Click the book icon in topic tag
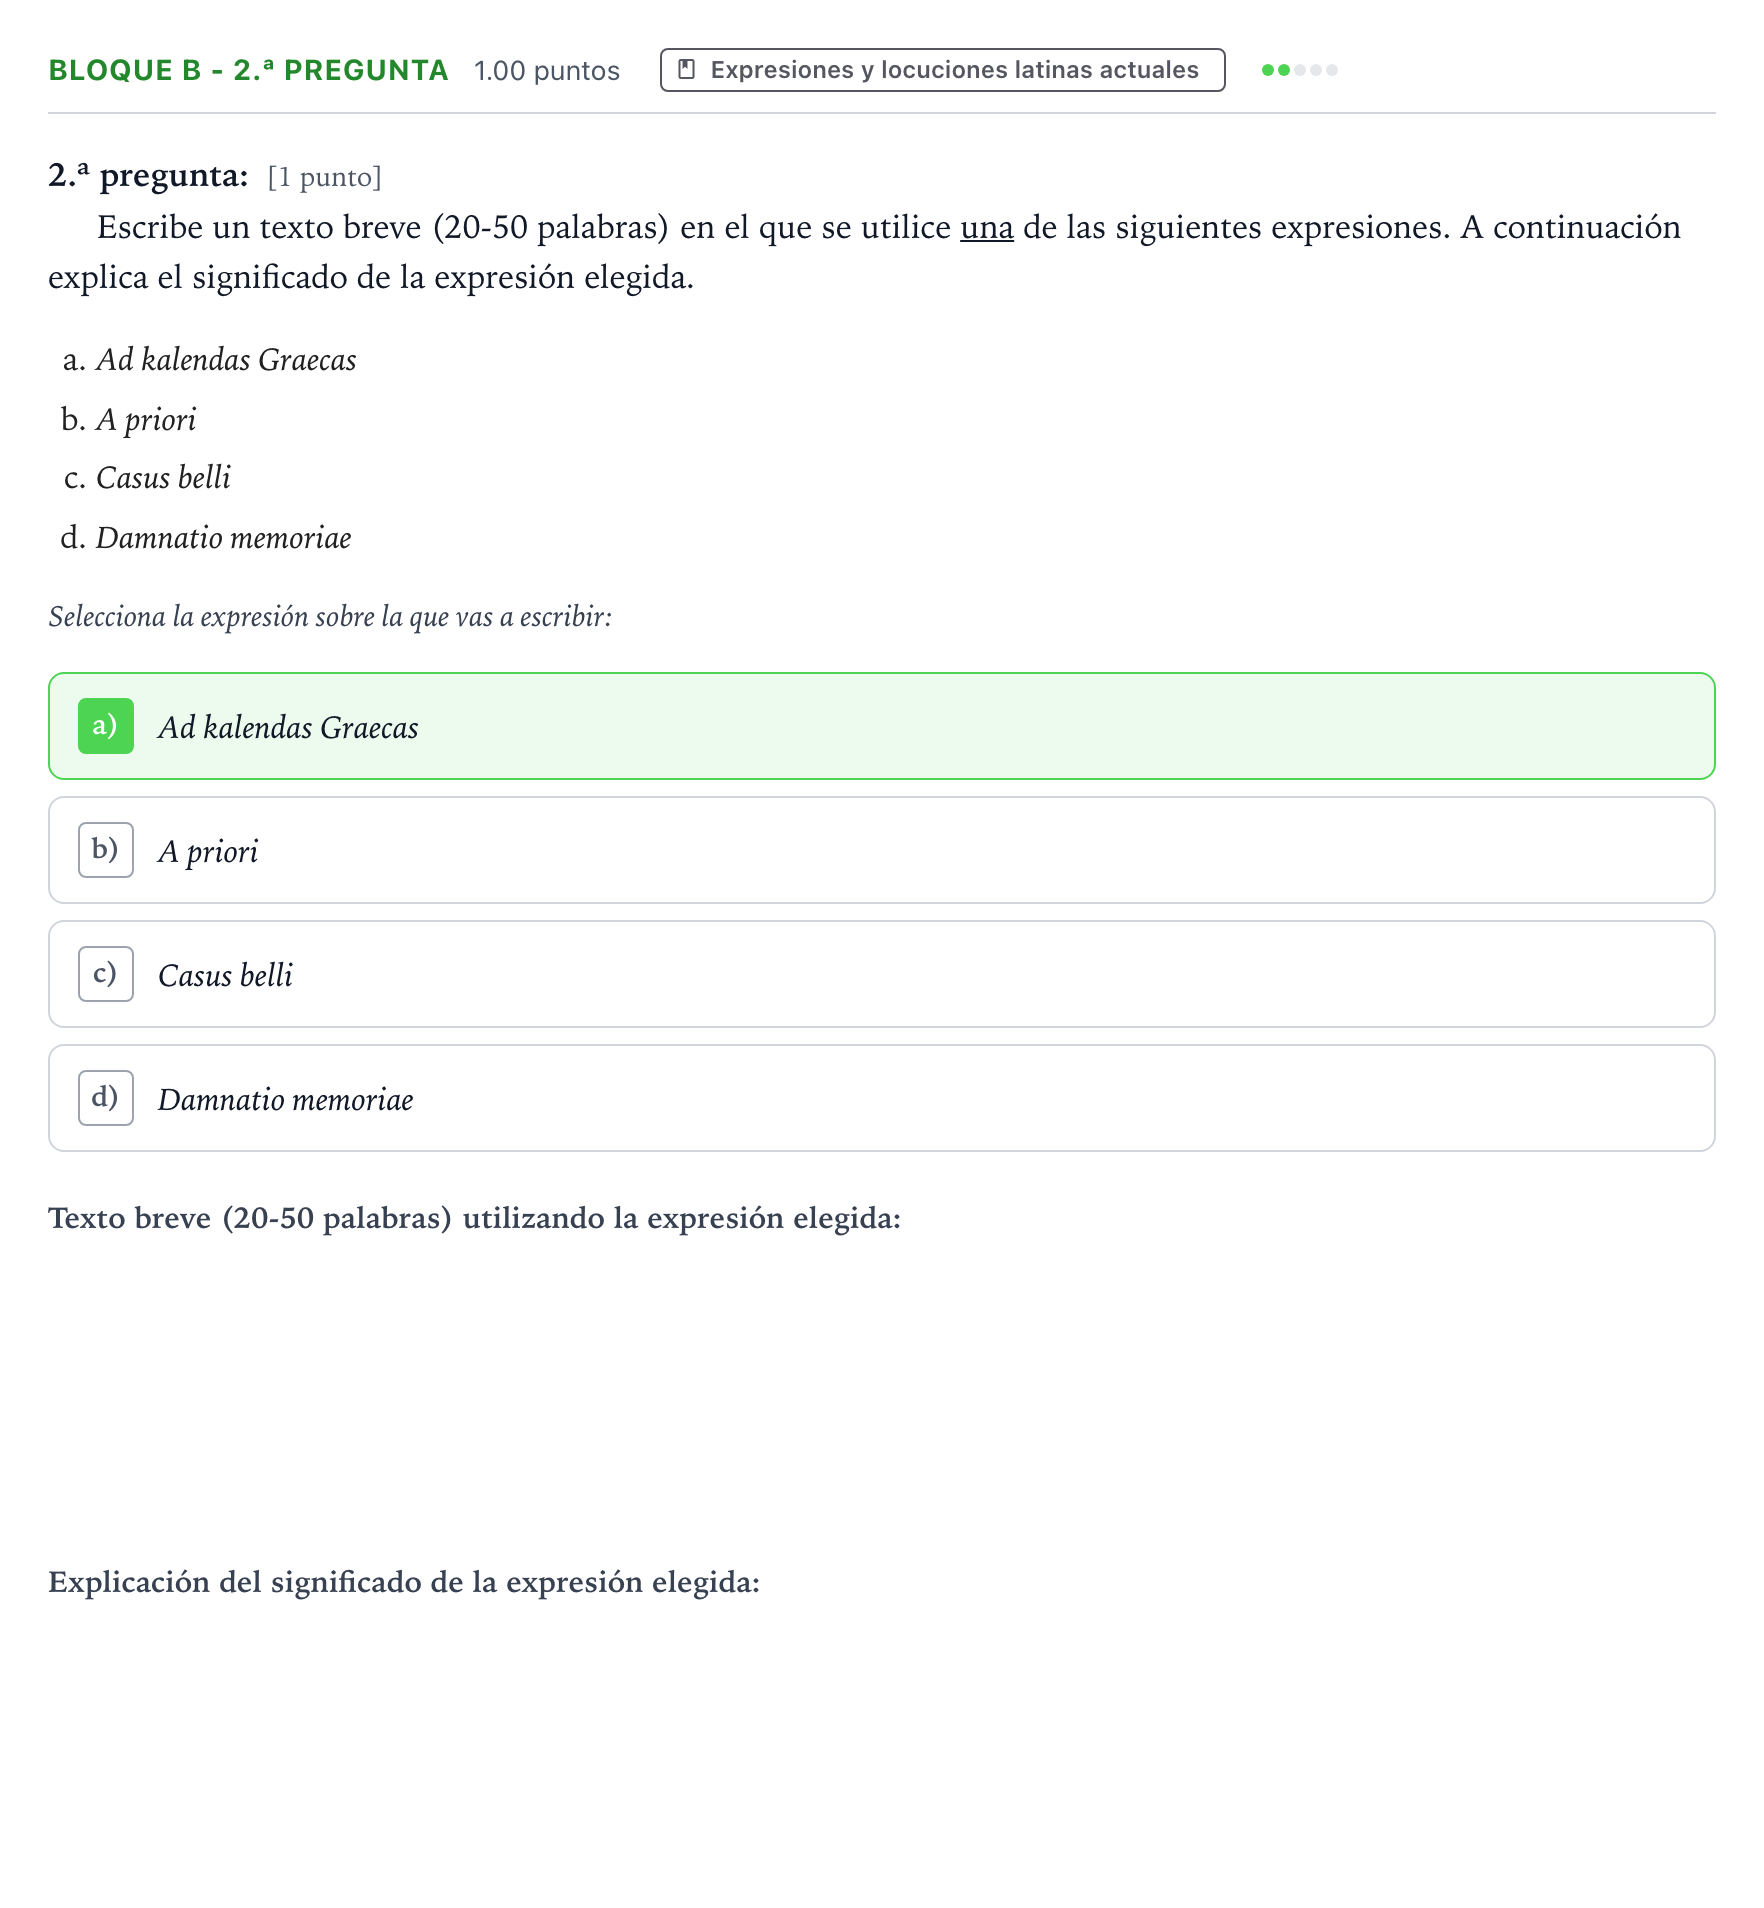The height and width of the screenshot is (1908, 1764). 686,70
